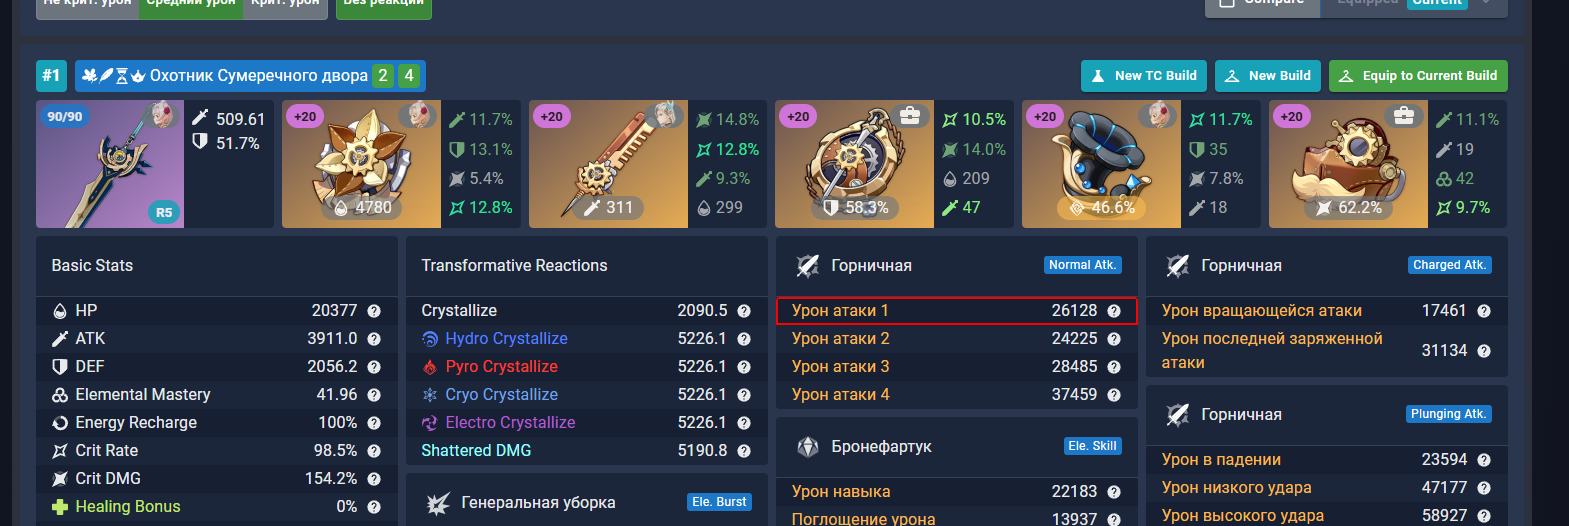Screen dimensions: 1569x526
Task: Click New TC Build button
Action: pyautogui.click(x=1144, y=76)
